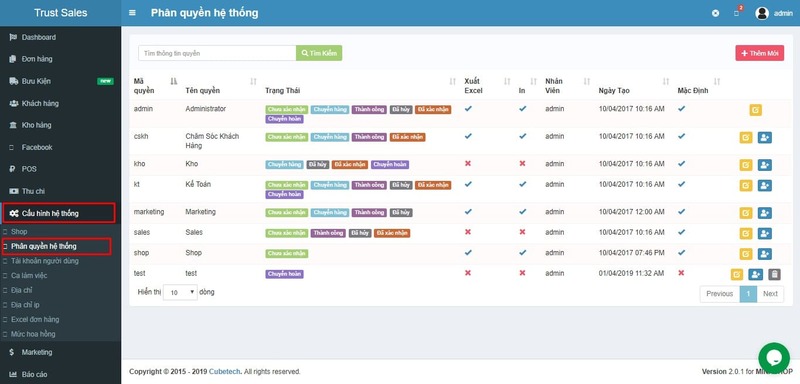Sort by Mã quyền column
The image size is (800, 384).
coord(173,82)
